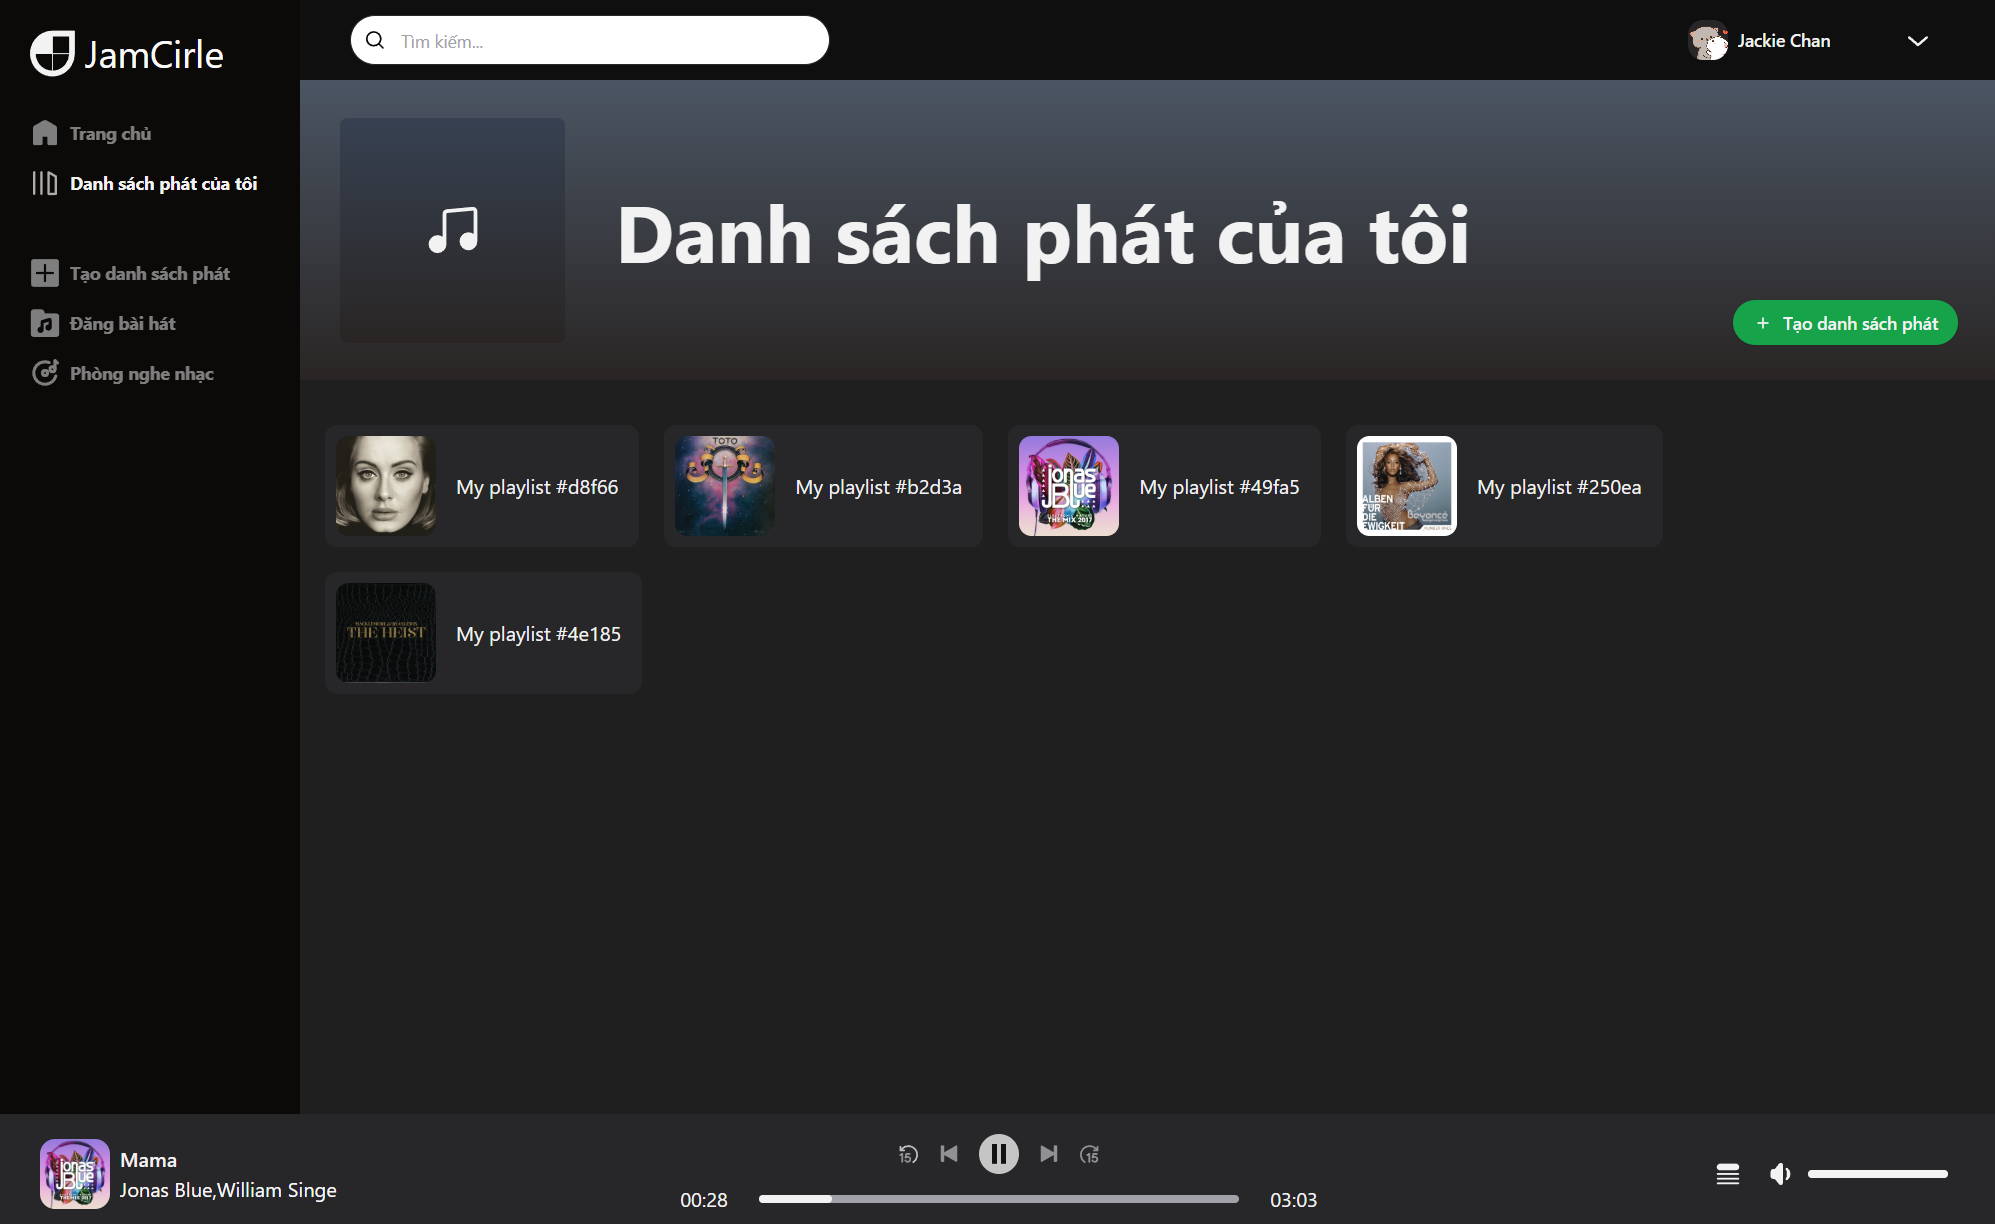The height and width of the screenshot is (1224, 1995).
Task: Pause the currently playing song Mama
Action: coord(998,1154)
